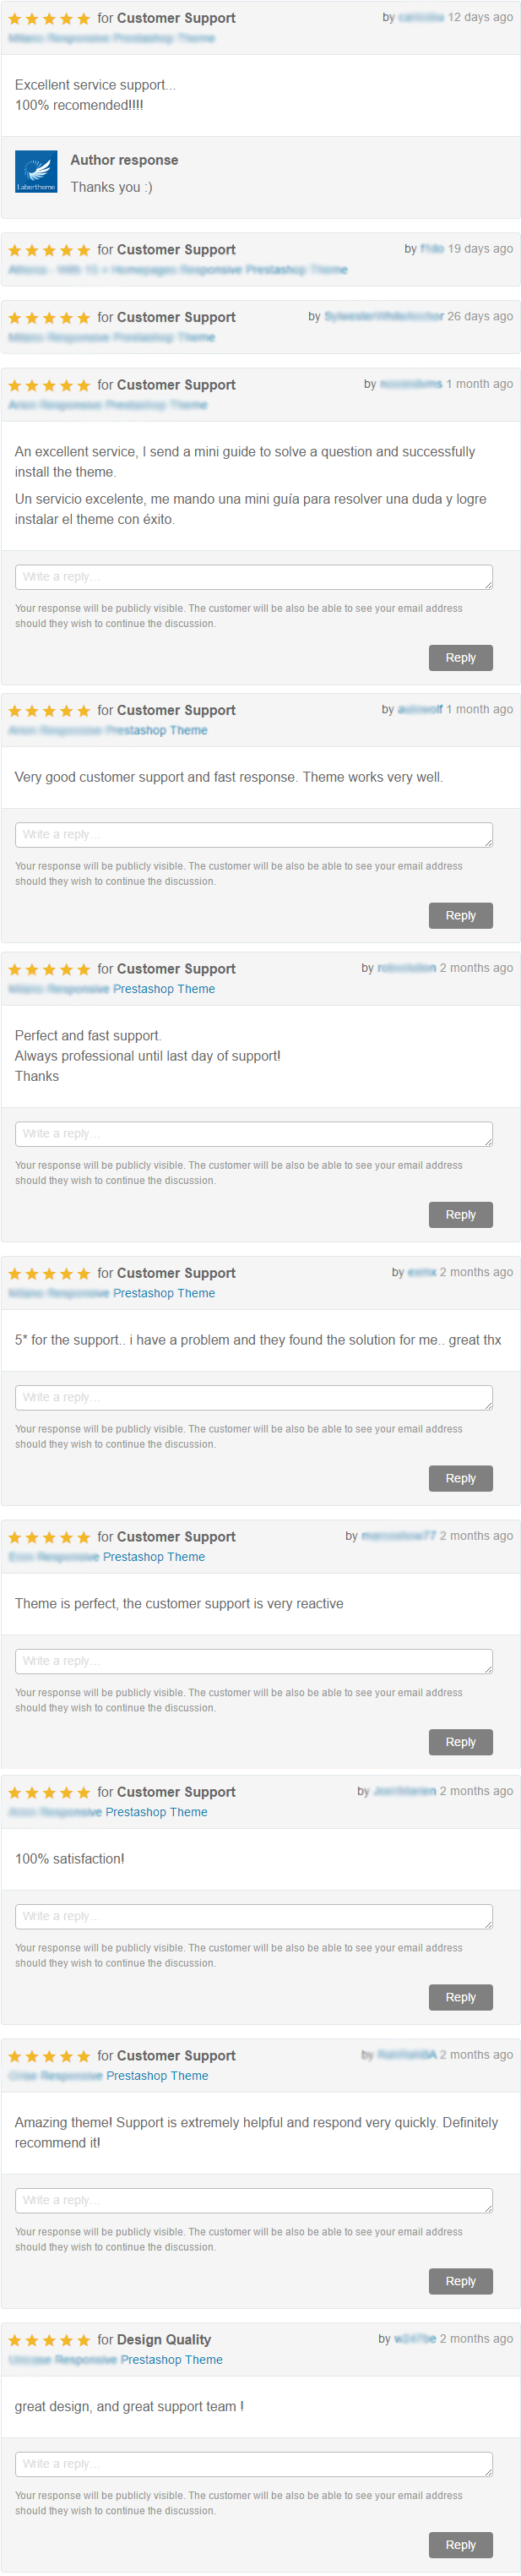Focus the reply box under the '5* for the support' review
The image size is (521, 2576).
253,1398
